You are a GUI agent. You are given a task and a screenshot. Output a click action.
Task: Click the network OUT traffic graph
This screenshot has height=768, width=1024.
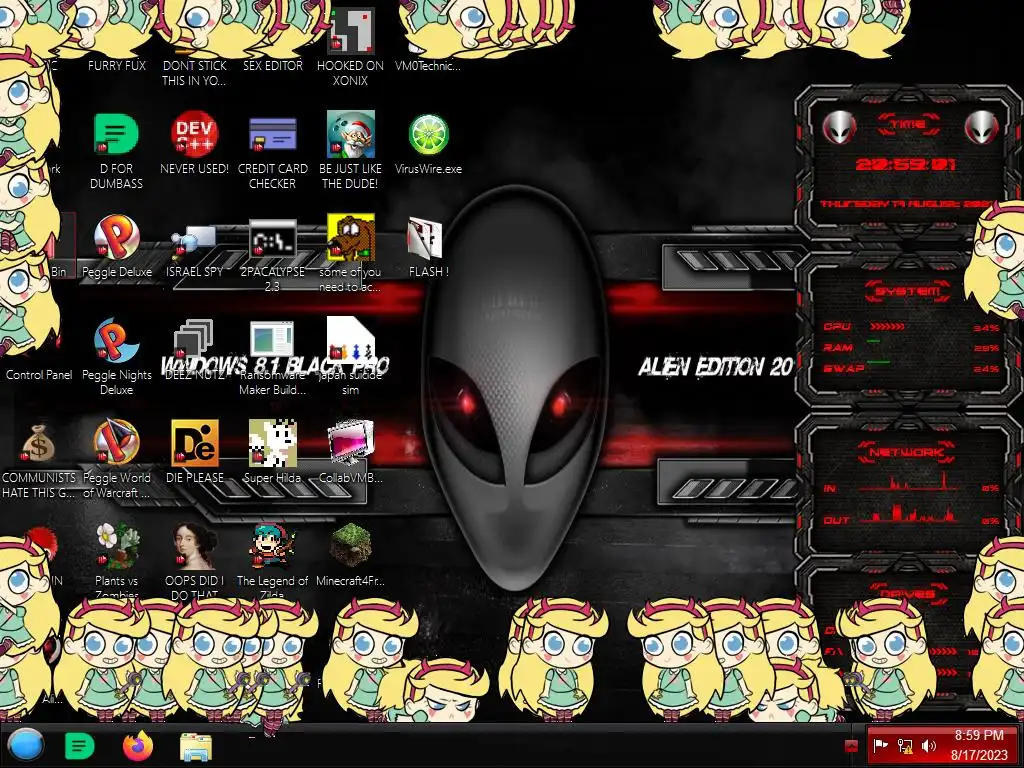click(x=908, y=513)
